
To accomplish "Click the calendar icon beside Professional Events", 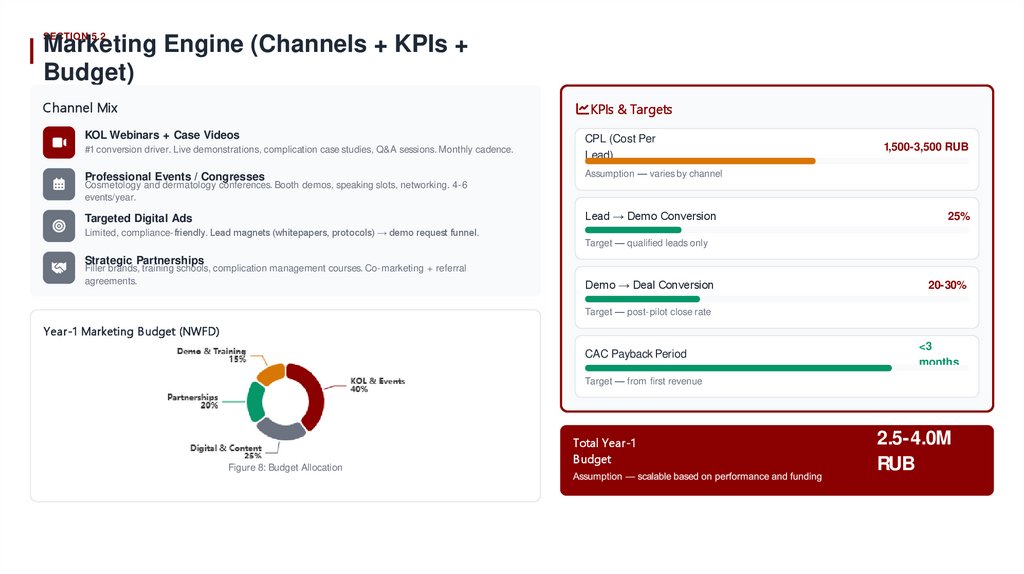I will (x=59, y=184).
